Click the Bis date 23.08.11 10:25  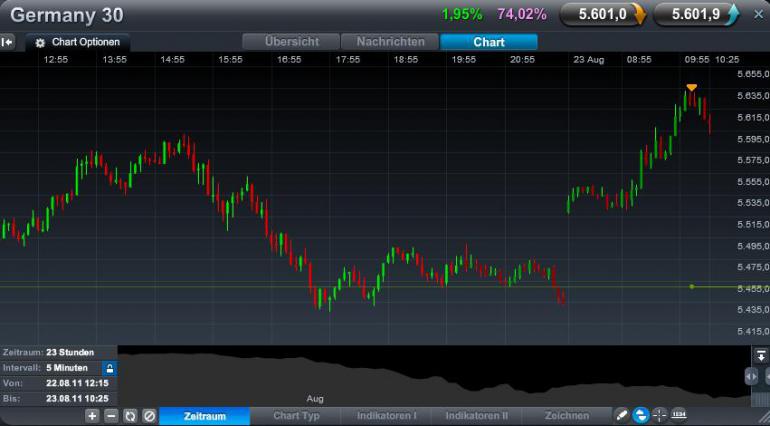tap(78, 398)
